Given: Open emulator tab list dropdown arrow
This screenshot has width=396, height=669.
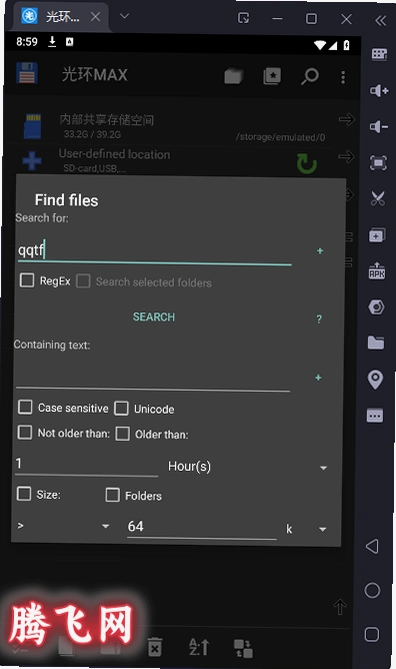Looking at the screenshot, I should [124, 16].
